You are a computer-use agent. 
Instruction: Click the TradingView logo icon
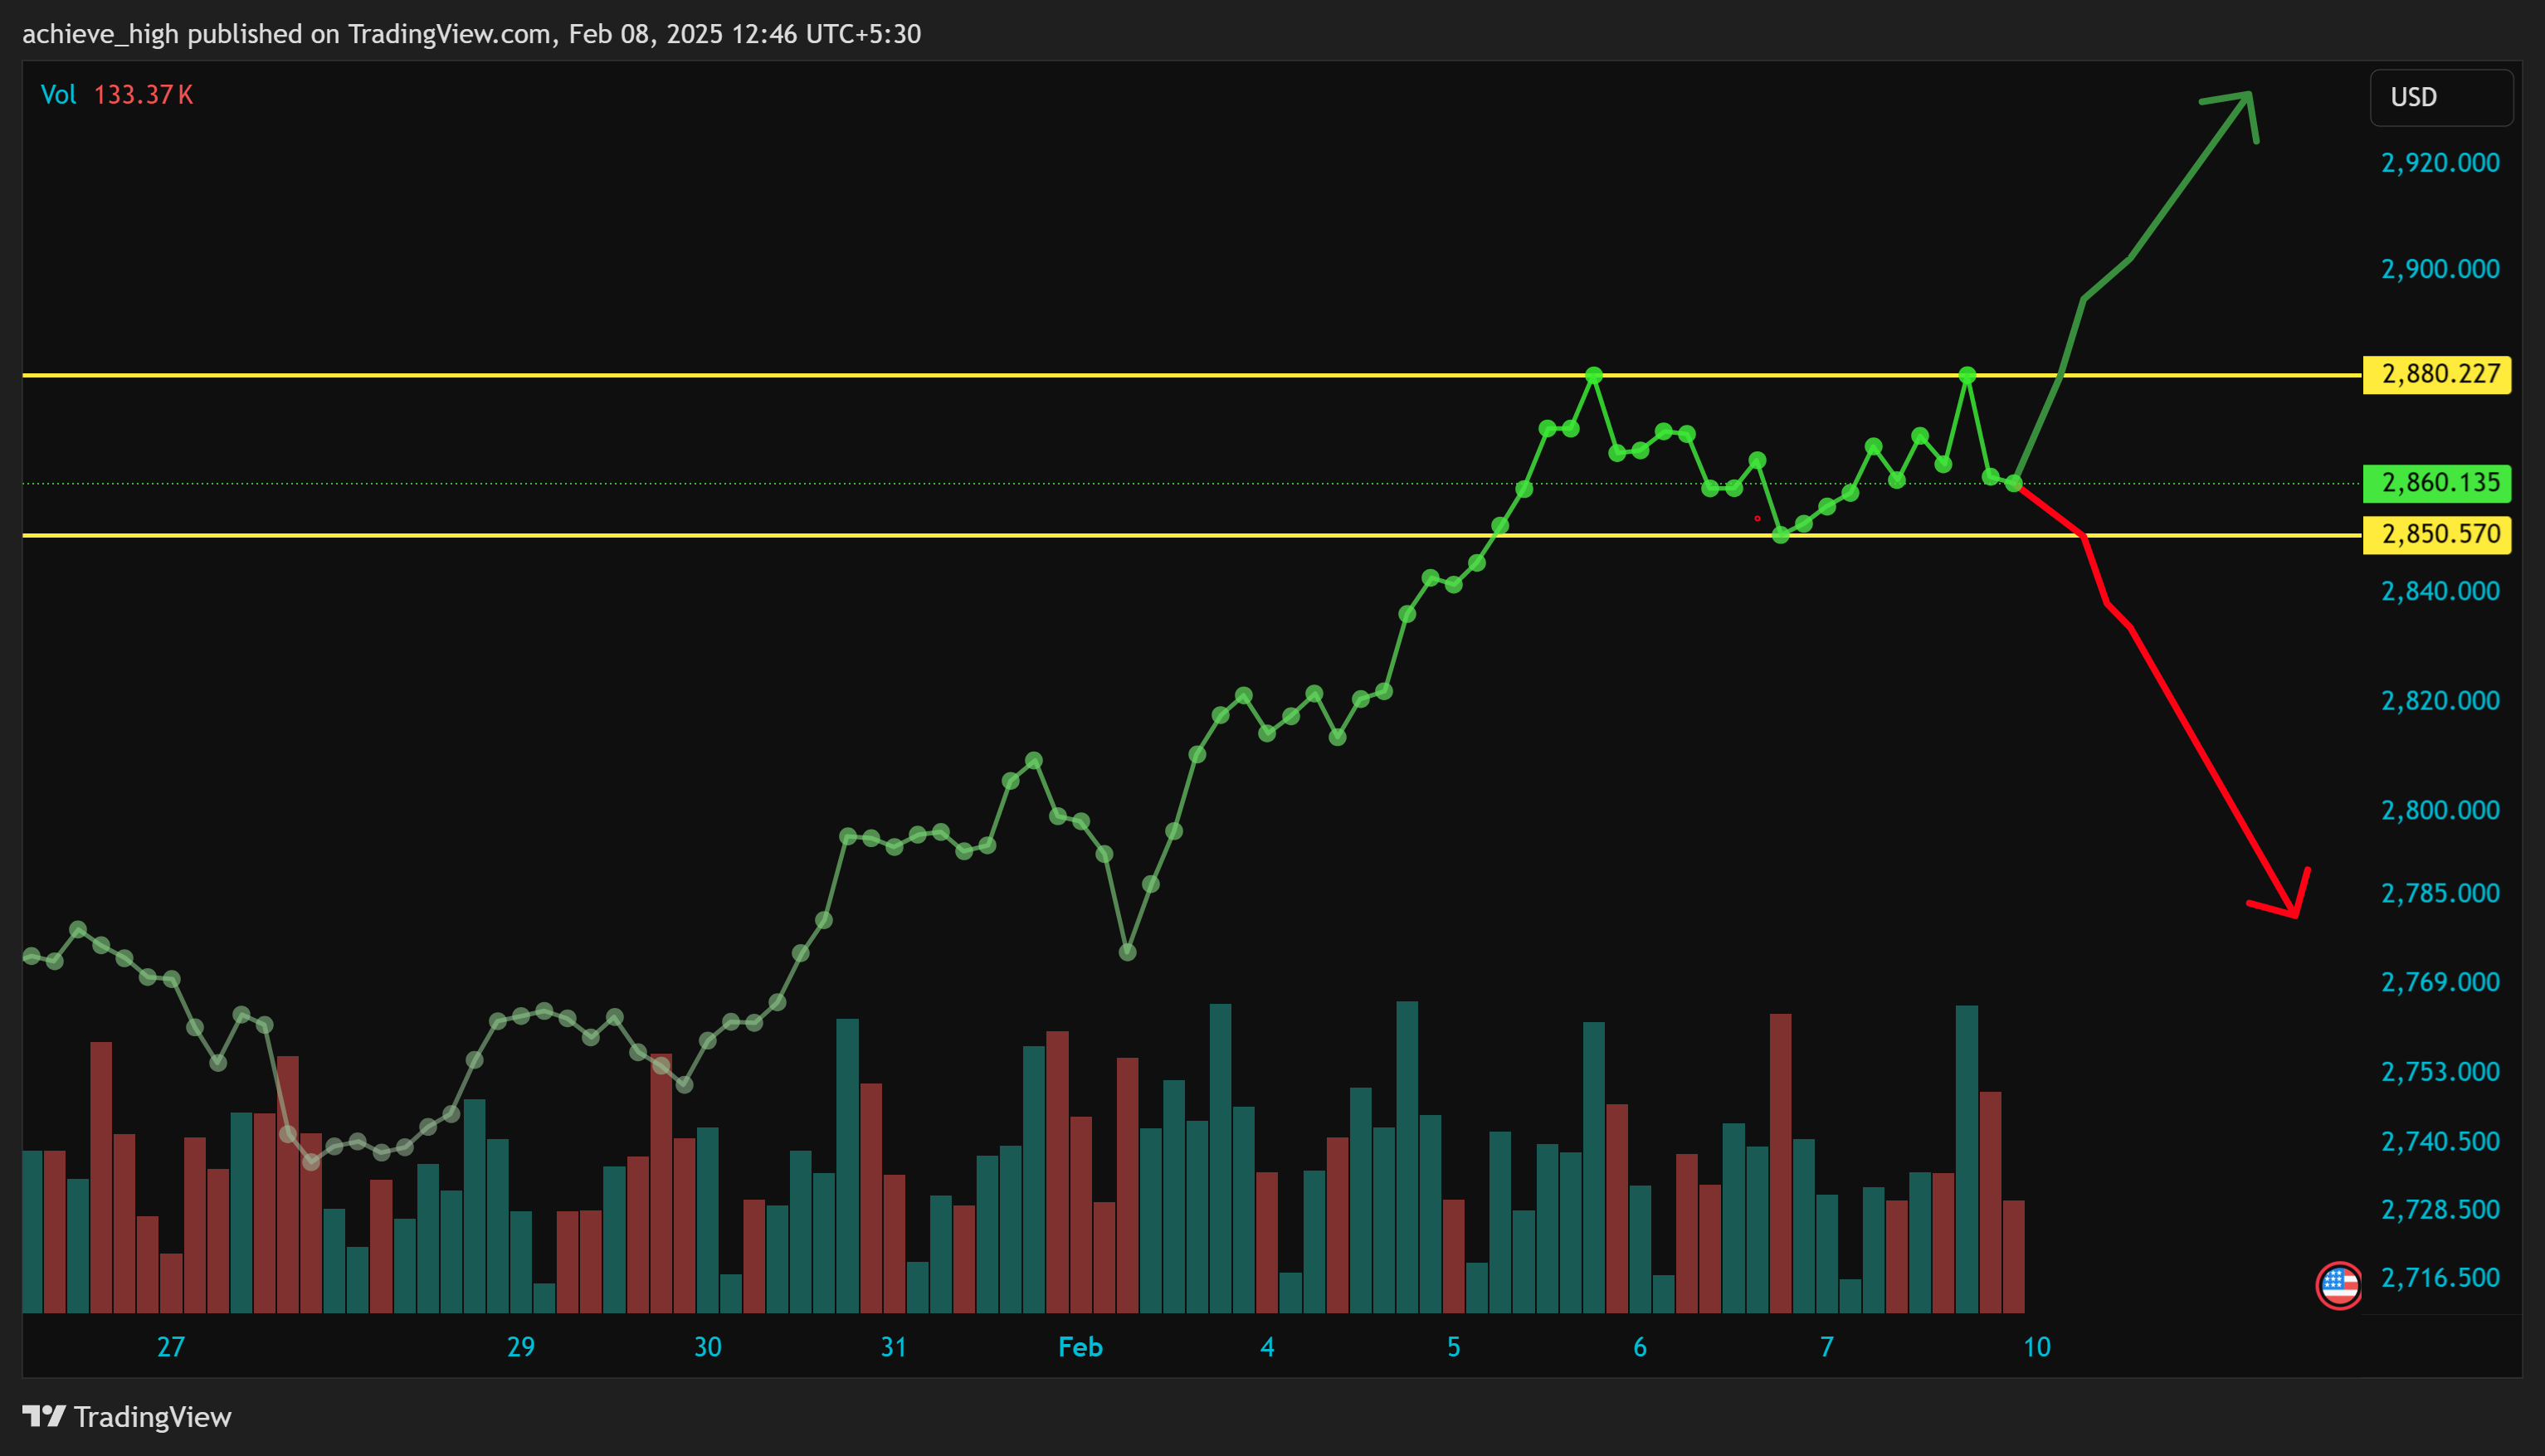(x=44, y=1416)
